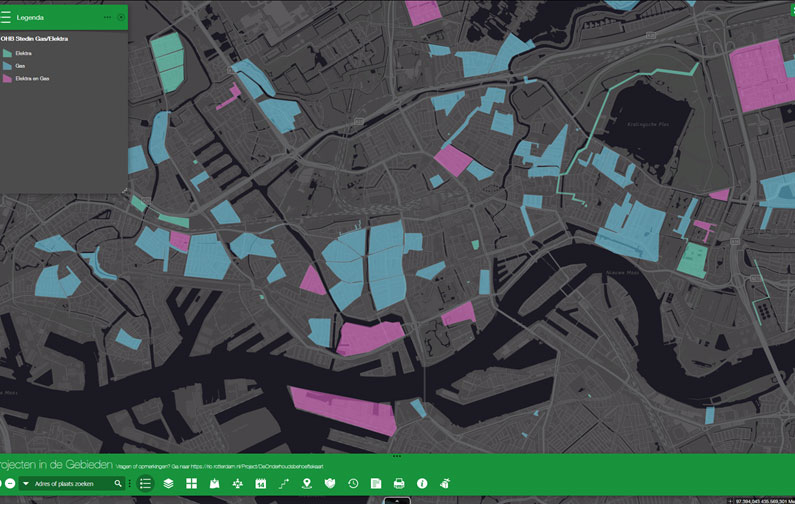The image size is (795, 505).
Task: Click the search magnifier button
Action: (x=118, y=484)
